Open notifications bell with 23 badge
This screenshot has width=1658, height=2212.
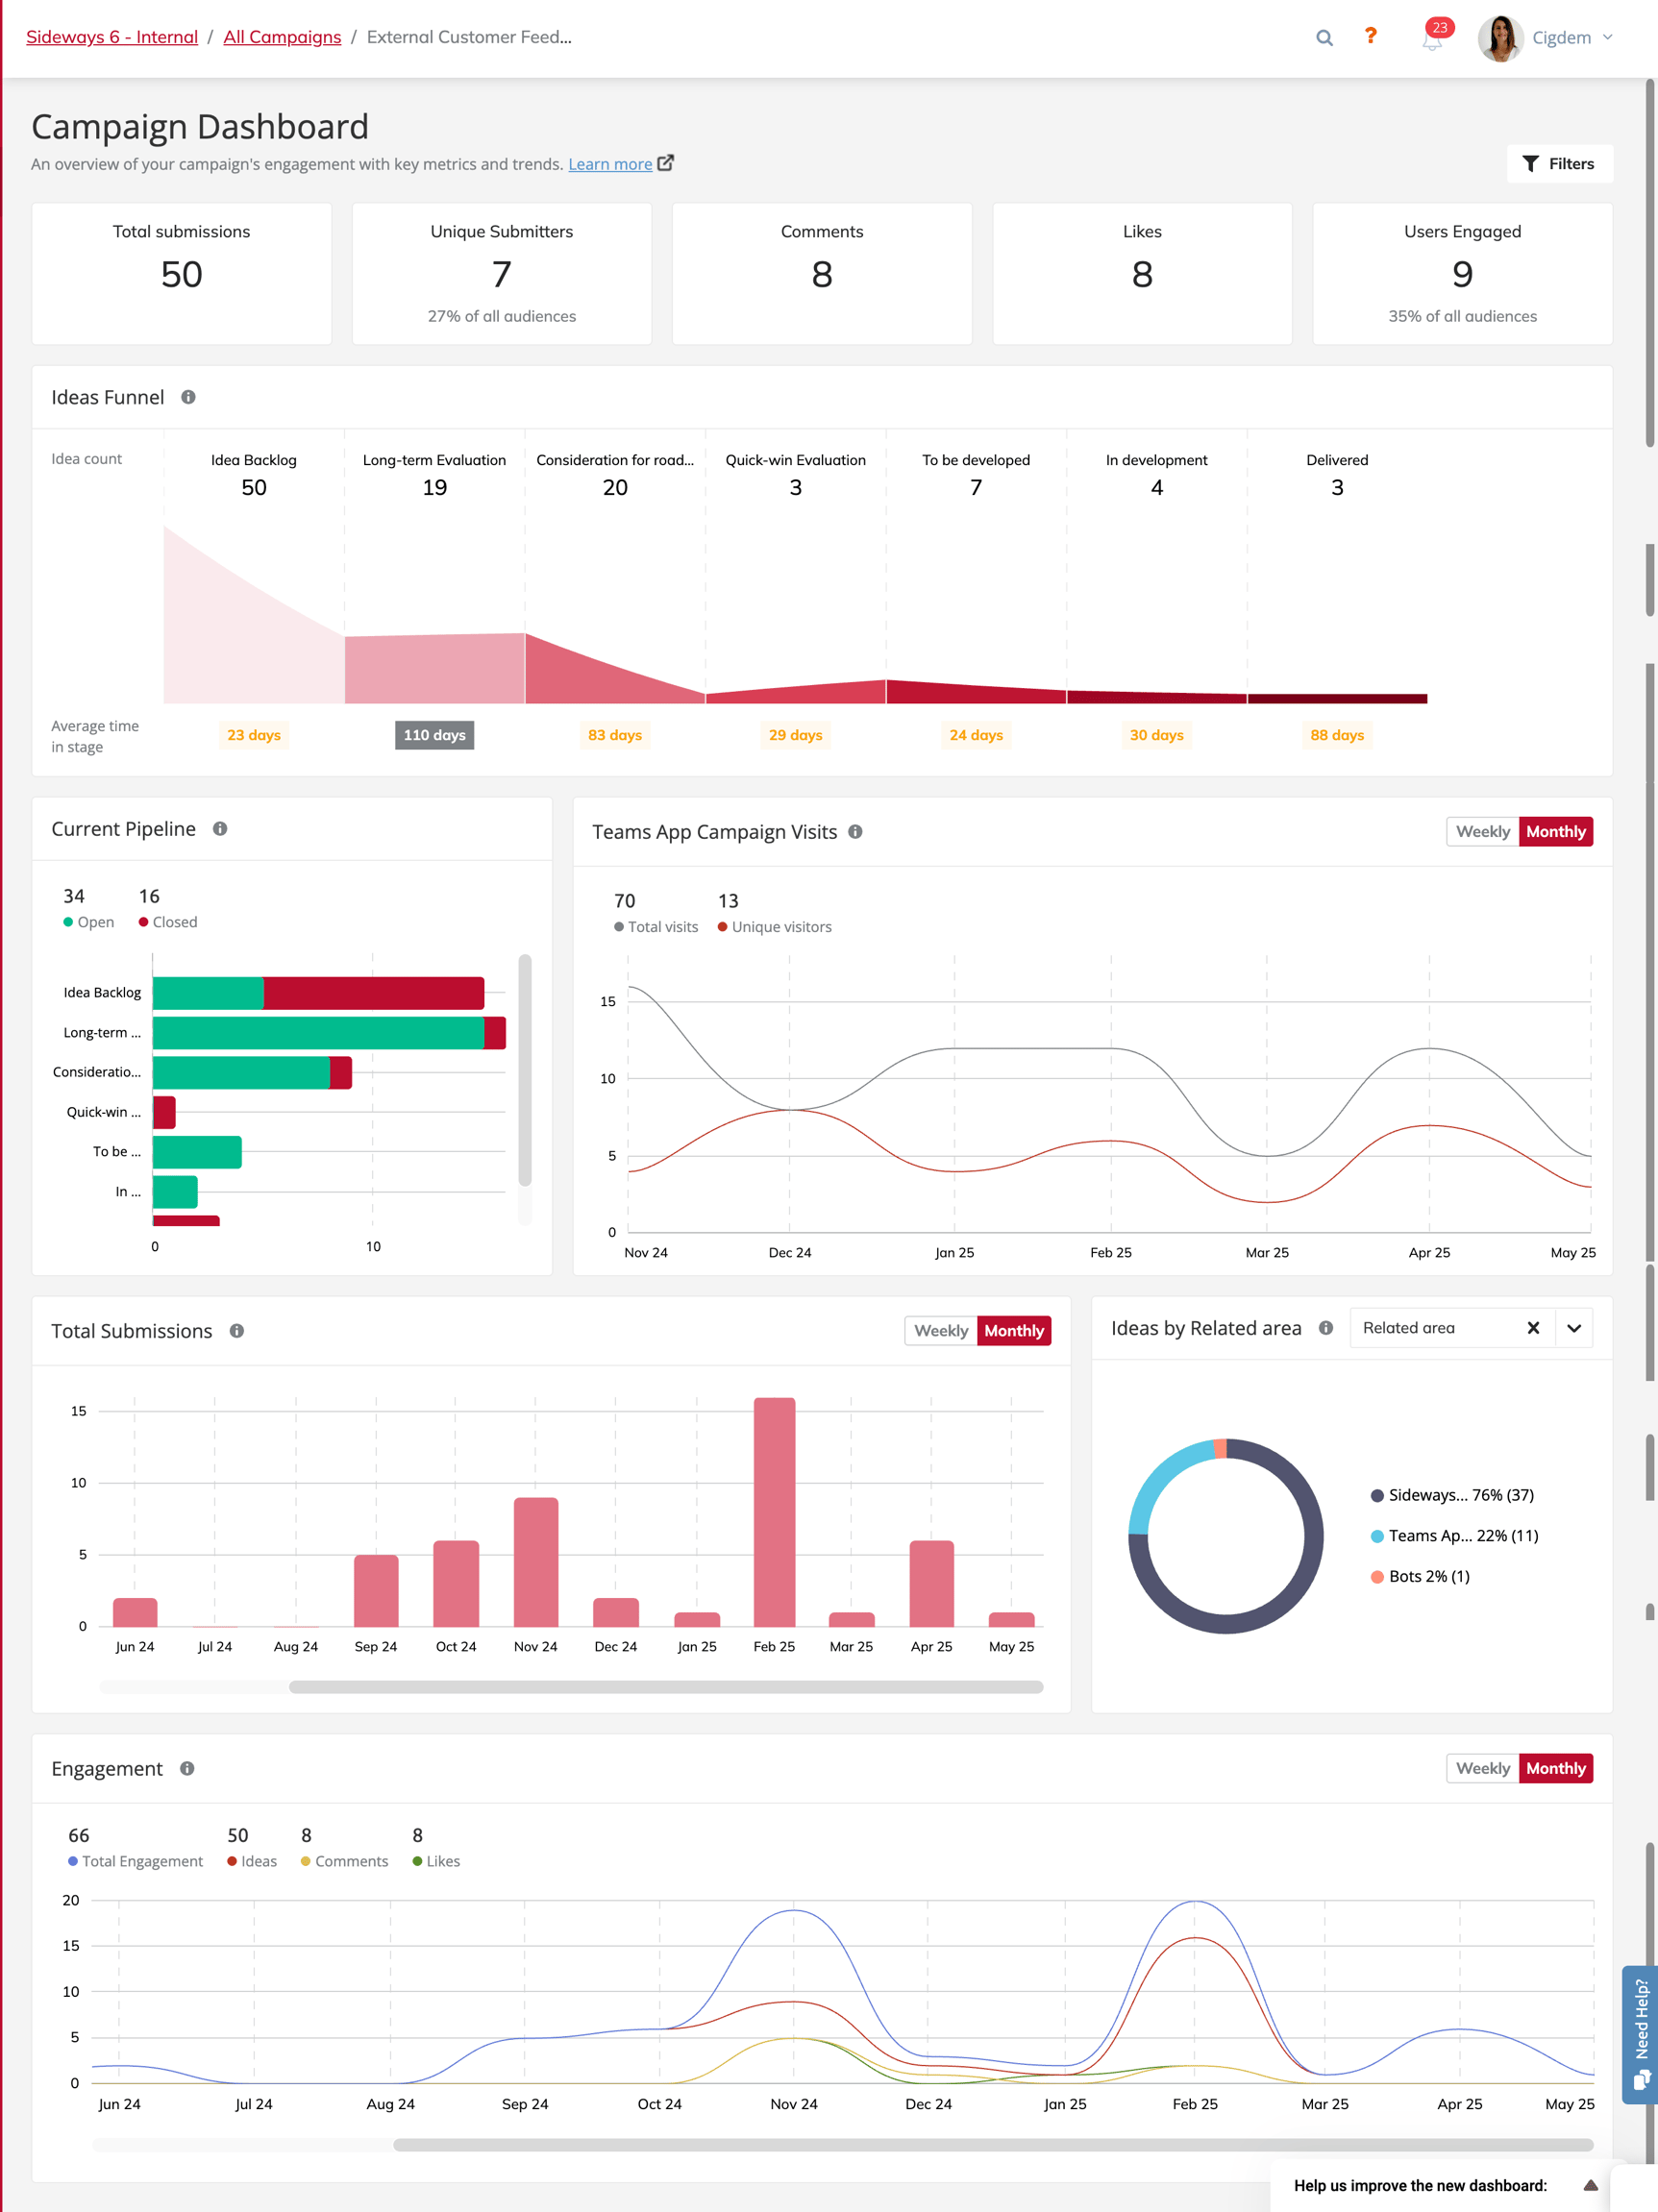click(x=1432, y=40)
